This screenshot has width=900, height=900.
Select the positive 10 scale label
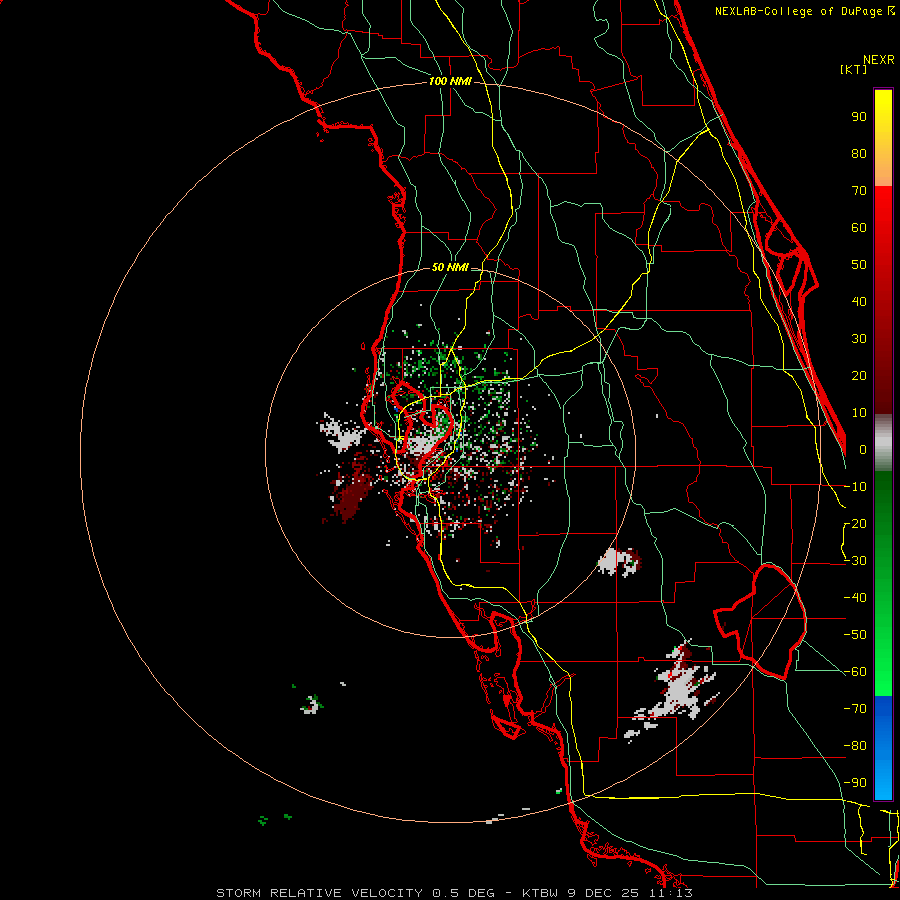[x=859, y=413]
